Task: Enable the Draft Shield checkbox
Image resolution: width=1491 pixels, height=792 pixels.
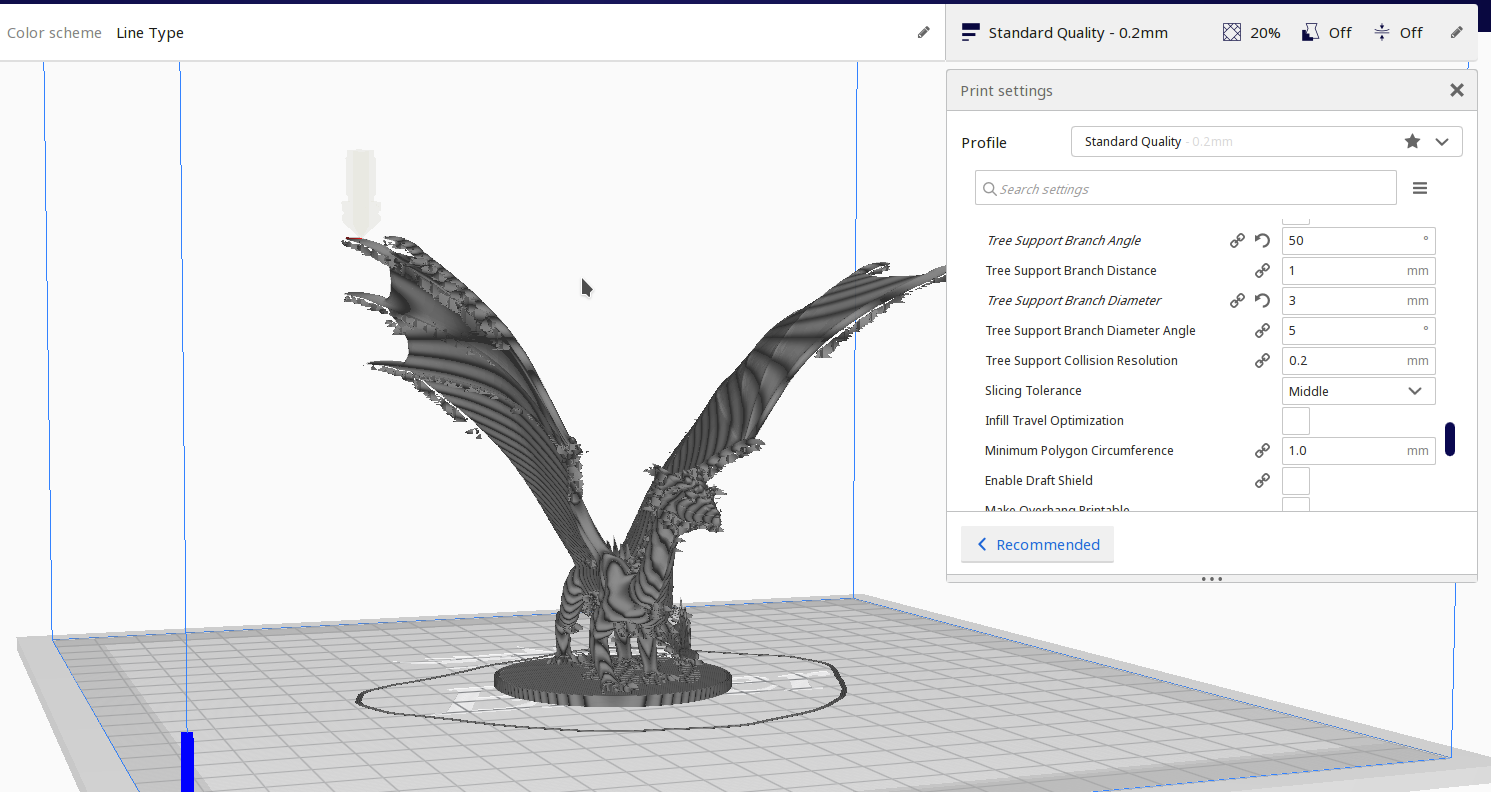Action: [1296, 481]
